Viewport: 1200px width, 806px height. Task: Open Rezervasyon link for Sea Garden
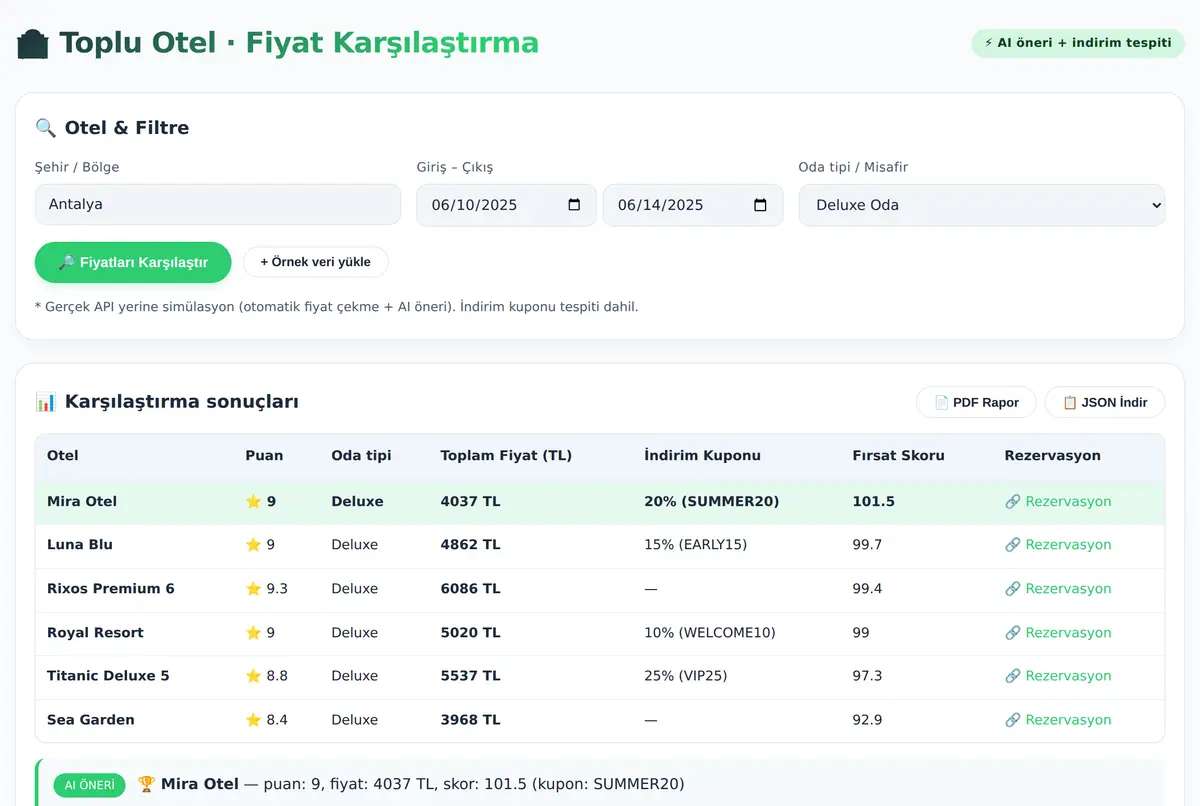point(1058,720)
